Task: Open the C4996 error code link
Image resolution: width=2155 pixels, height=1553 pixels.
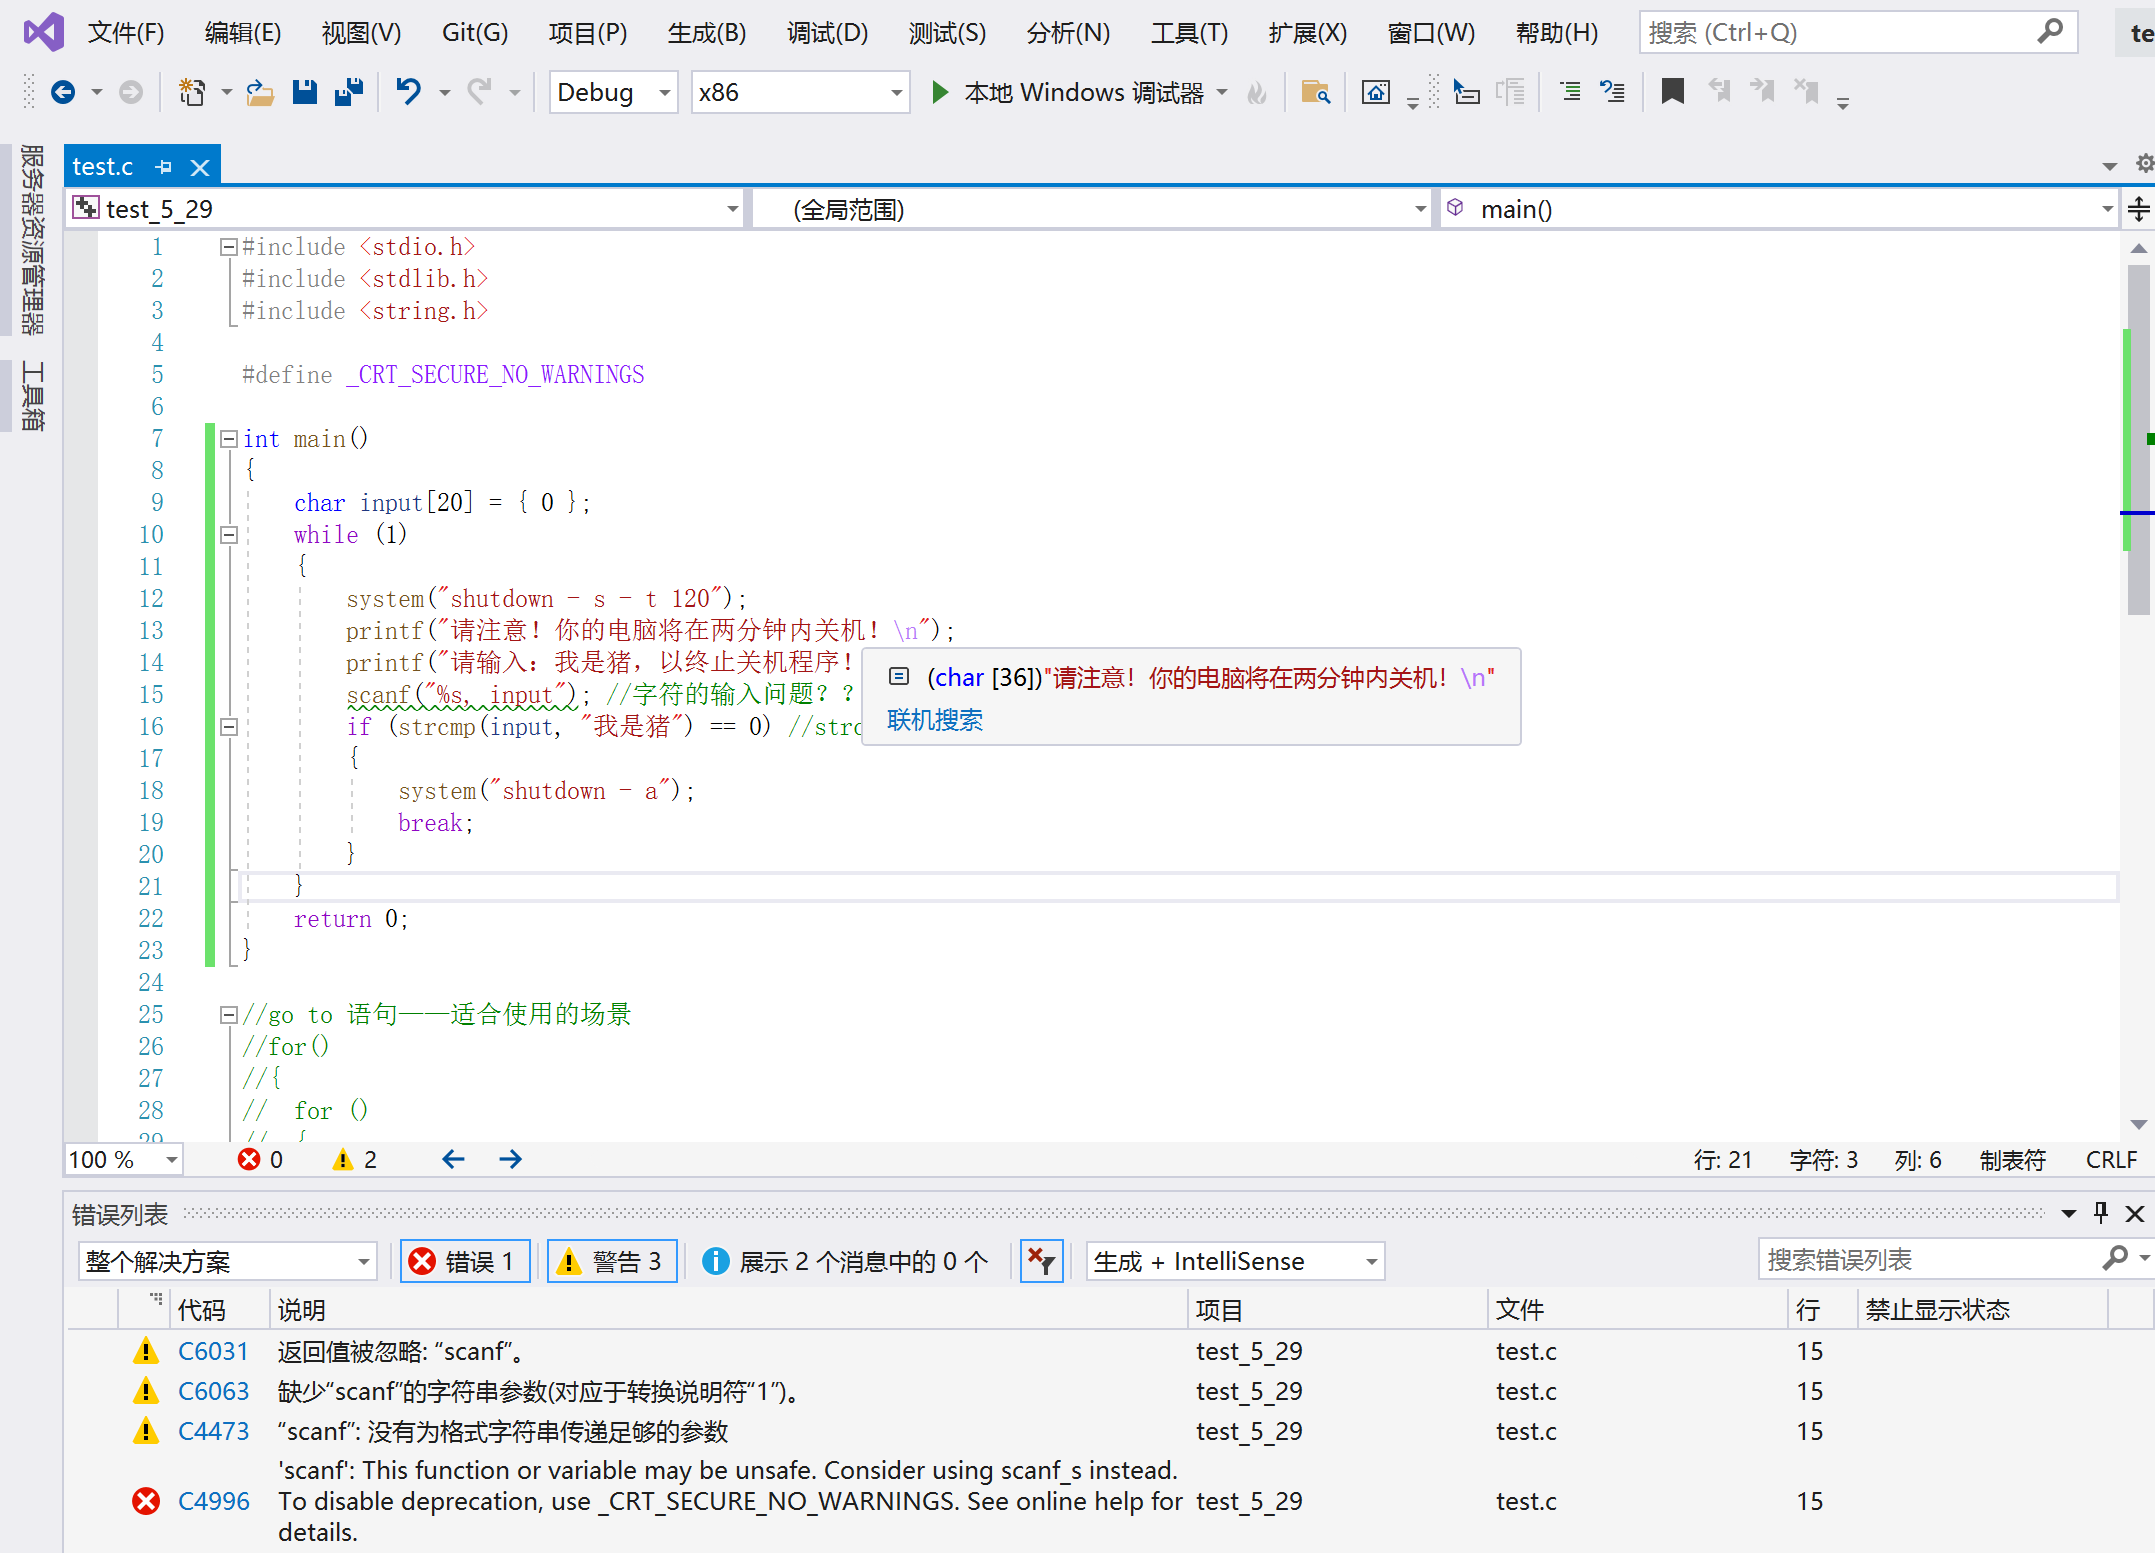Action: point(213,1501)
